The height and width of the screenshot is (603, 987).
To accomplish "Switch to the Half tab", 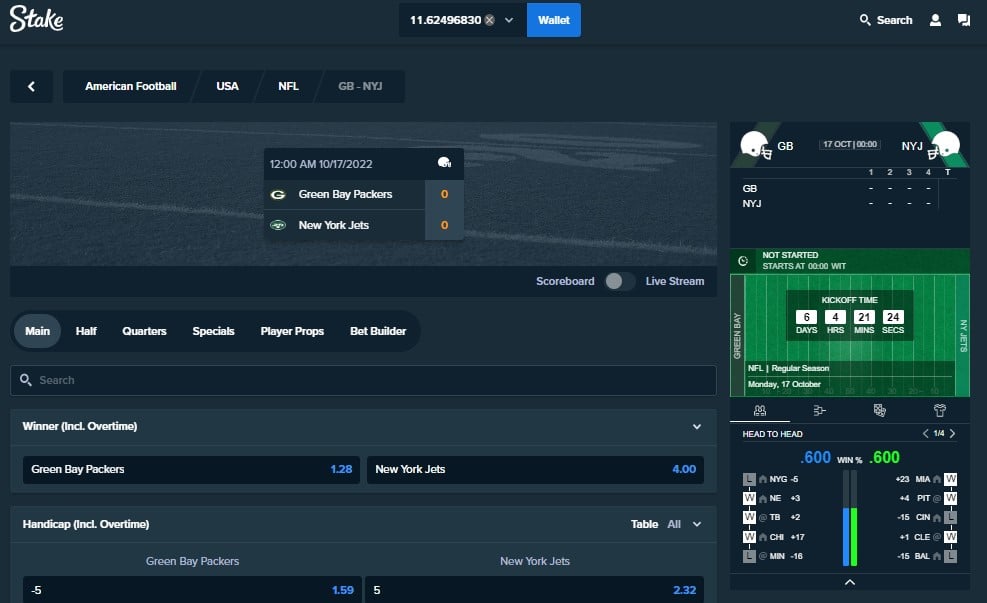I will (86, 331).
